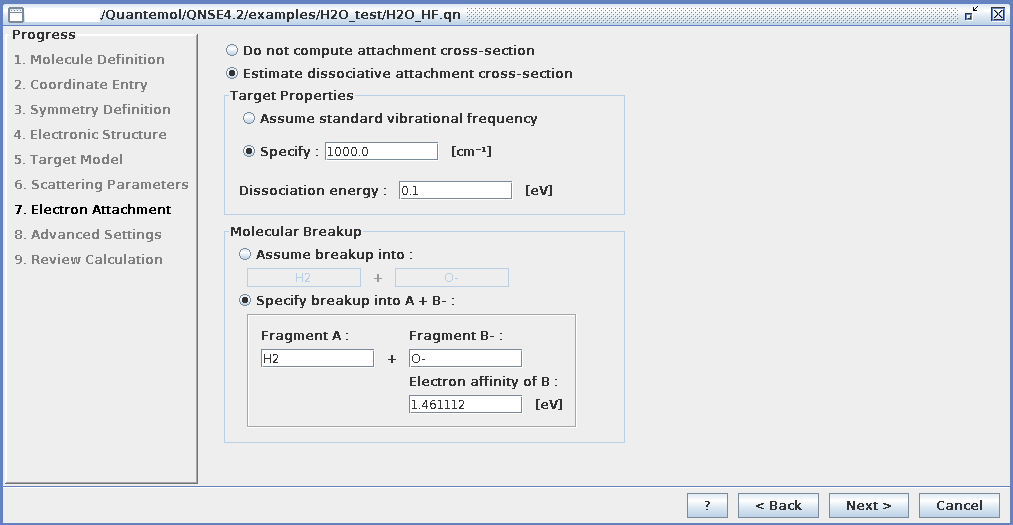Enable 'Assume breakup into' option

245,255
